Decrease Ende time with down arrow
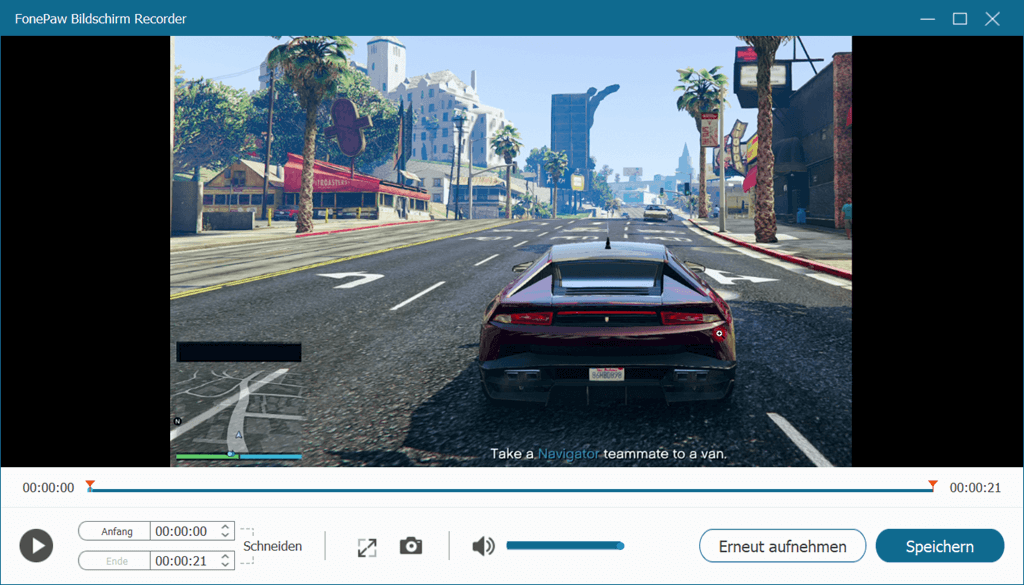Image resolution: width=1024 pixels, height=585 pixels. point(225,565)
